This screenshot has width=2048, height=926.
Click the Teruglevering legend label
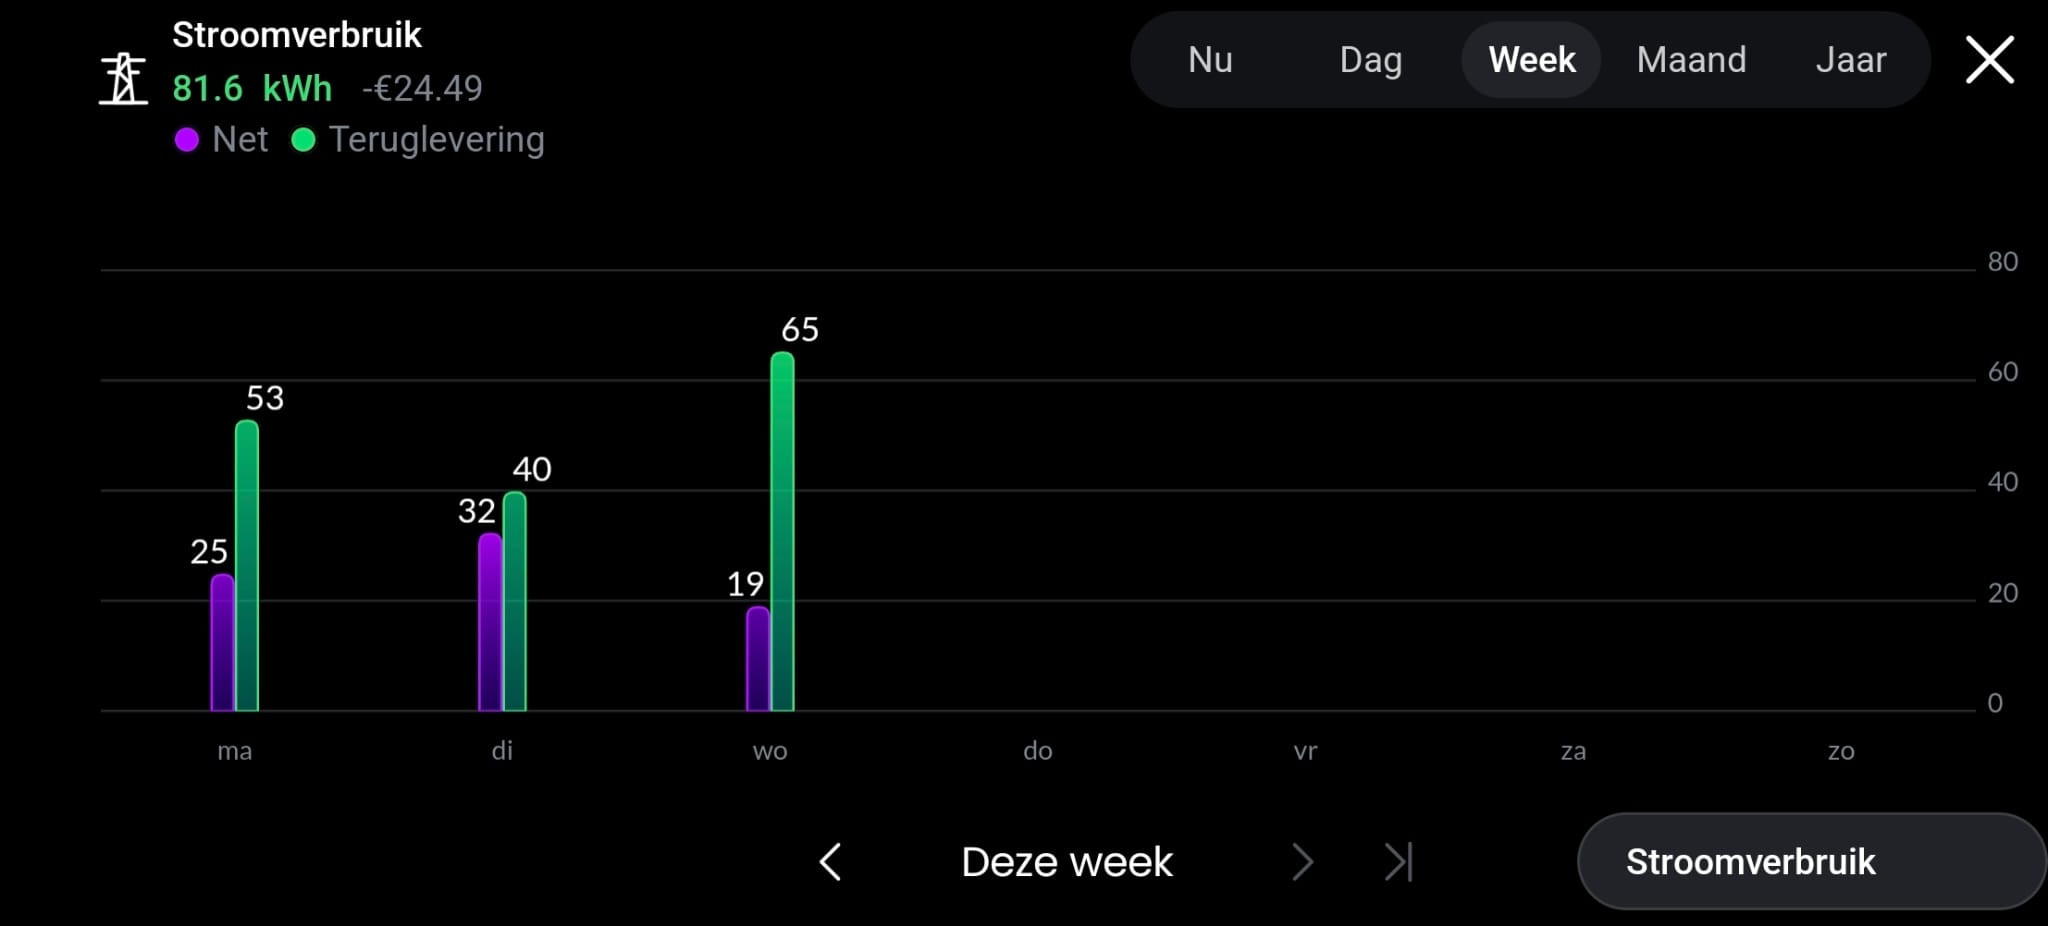tap(436, 140)
